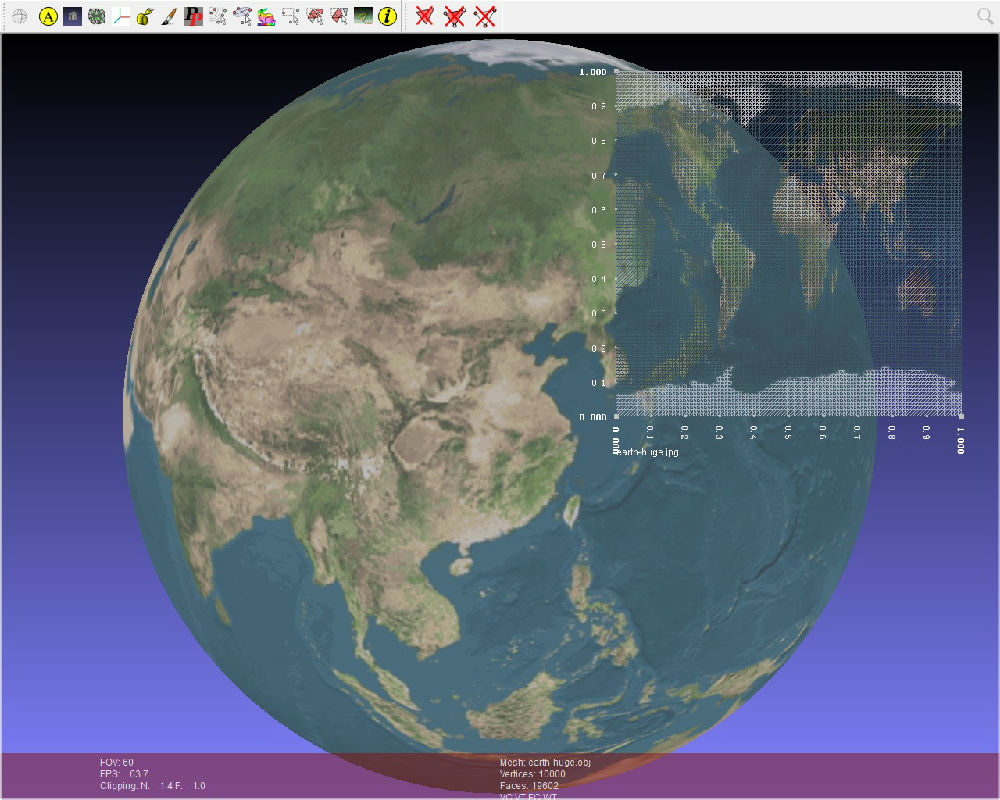Delete selected faces and vertices (middle red X)
Image resolution: width=1000 pixels, height=800 pixels.
455,17
